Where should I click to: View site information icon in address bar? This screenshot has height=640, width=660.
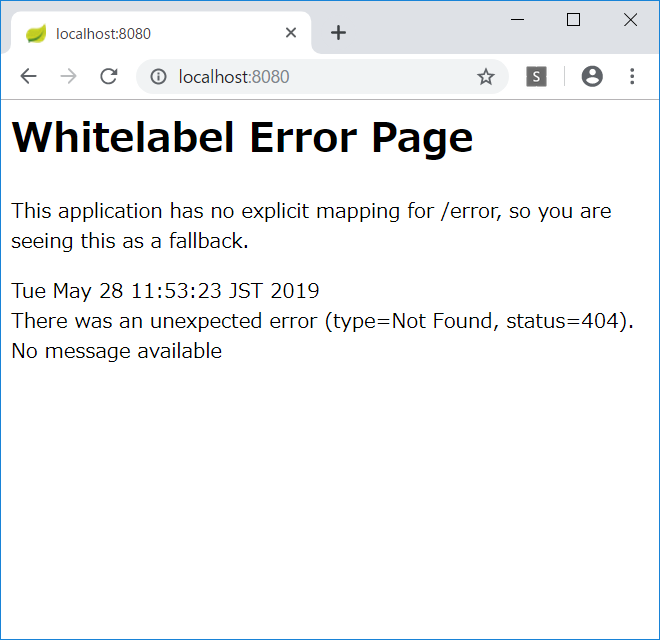point(158,77)
